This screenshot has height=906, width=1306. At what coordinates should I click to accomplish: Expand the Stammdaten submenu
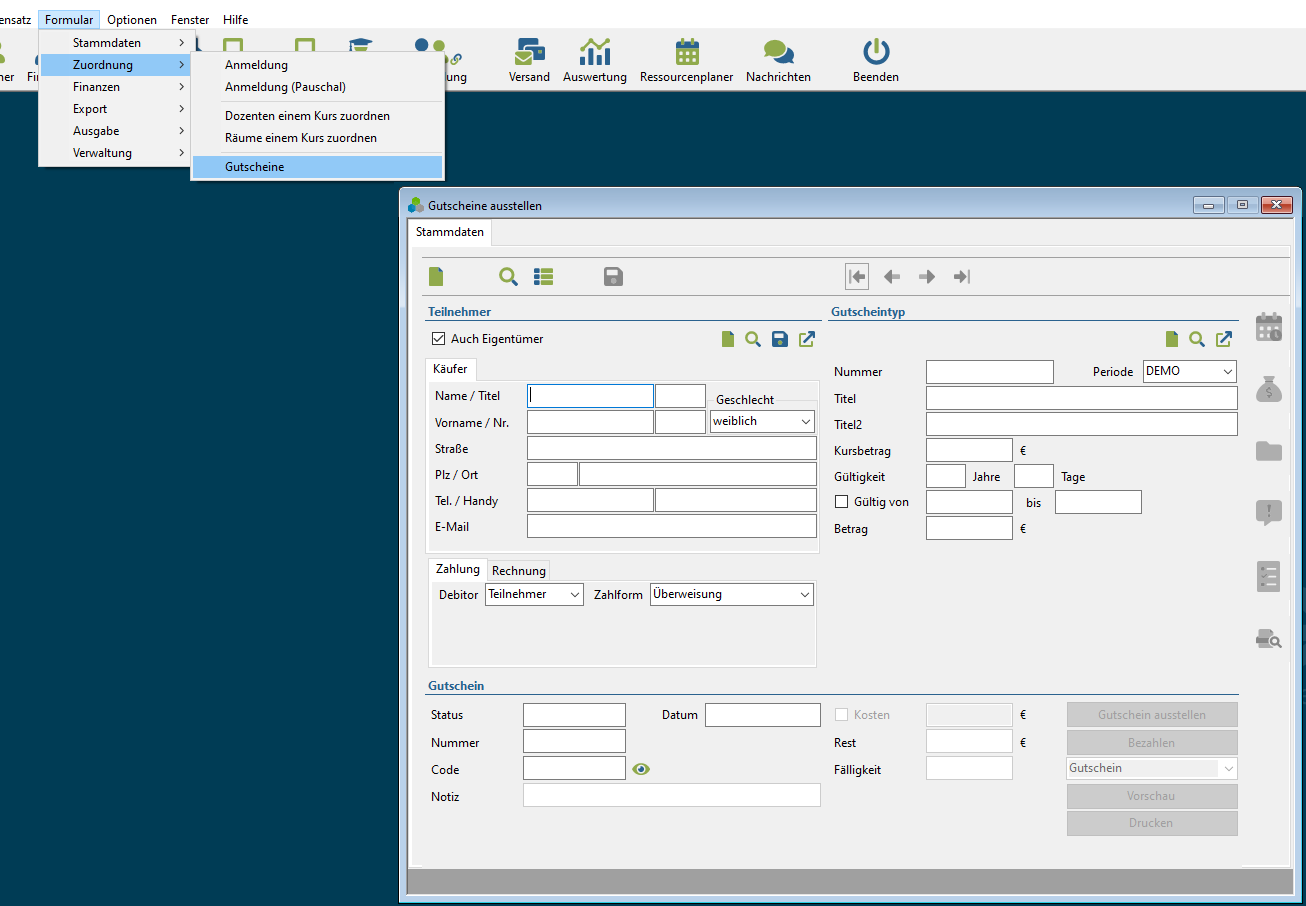point(115,43)
